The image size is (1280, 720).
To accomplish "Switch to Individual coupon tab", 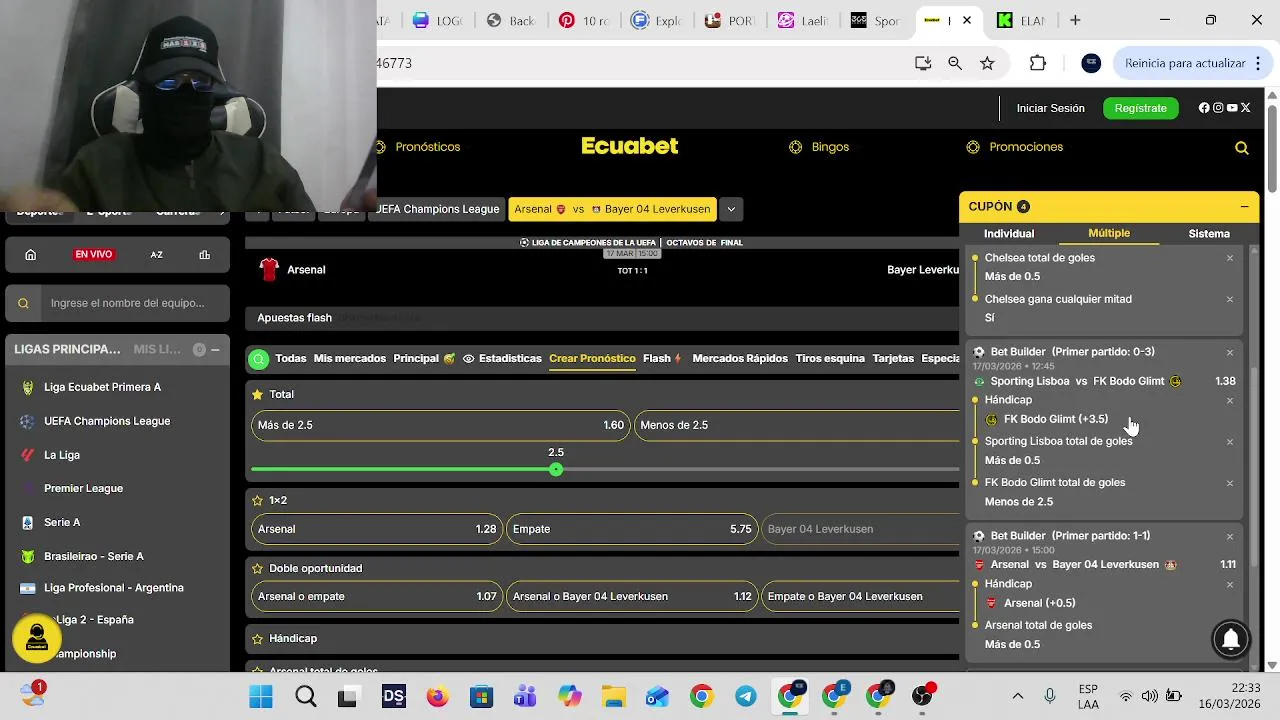I will [1009, 234].
